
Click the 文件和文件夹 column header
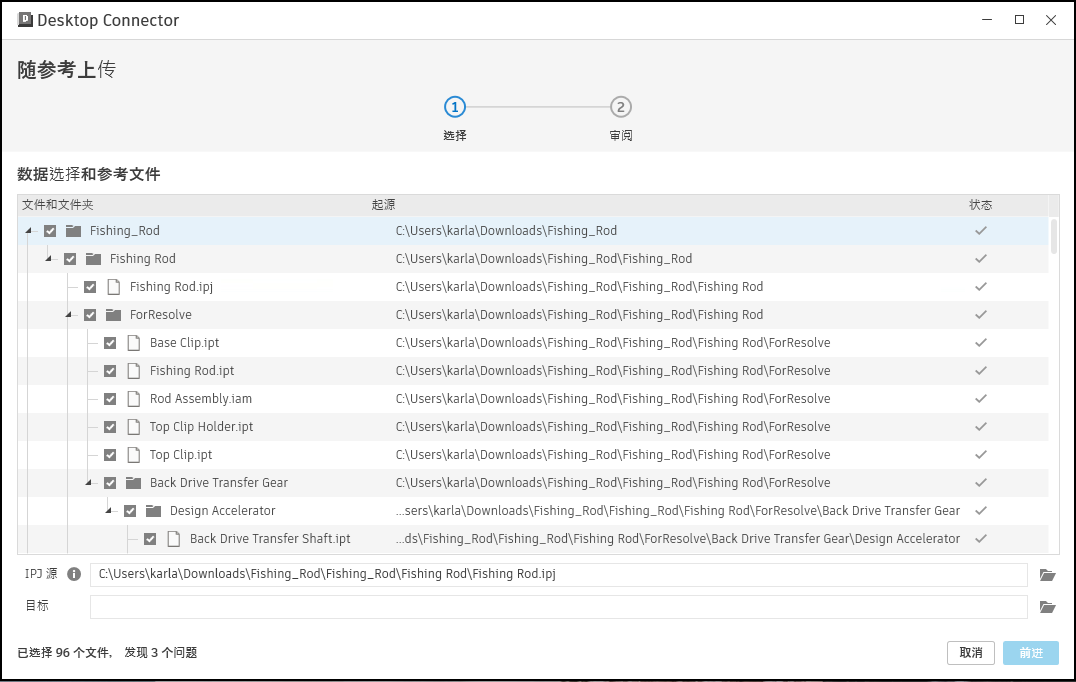58,205
